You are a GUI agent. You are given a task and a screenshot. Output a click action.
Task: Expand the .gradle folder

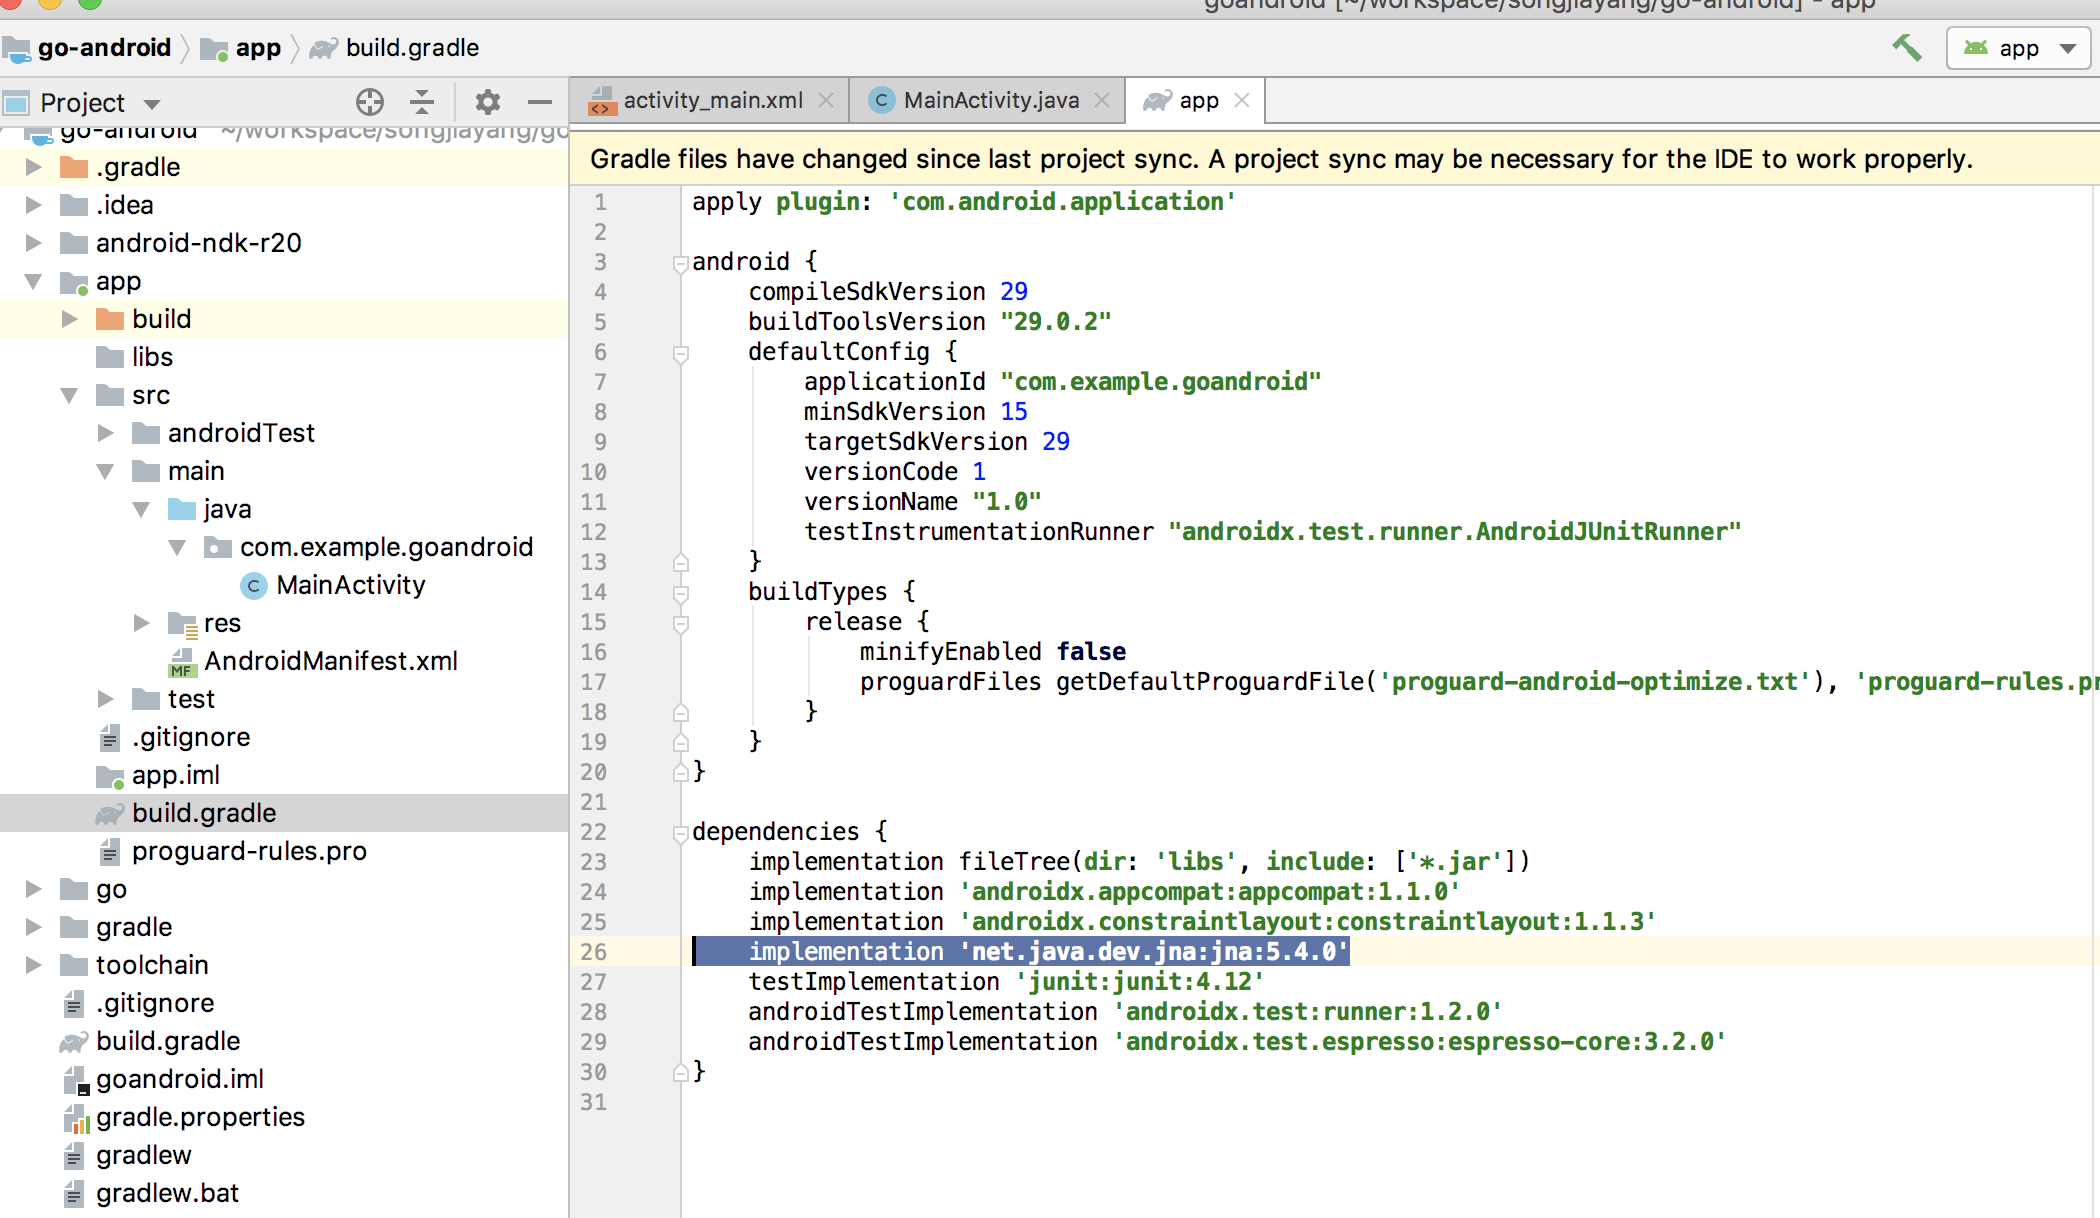pyautogui.click(x=34, y=167)
